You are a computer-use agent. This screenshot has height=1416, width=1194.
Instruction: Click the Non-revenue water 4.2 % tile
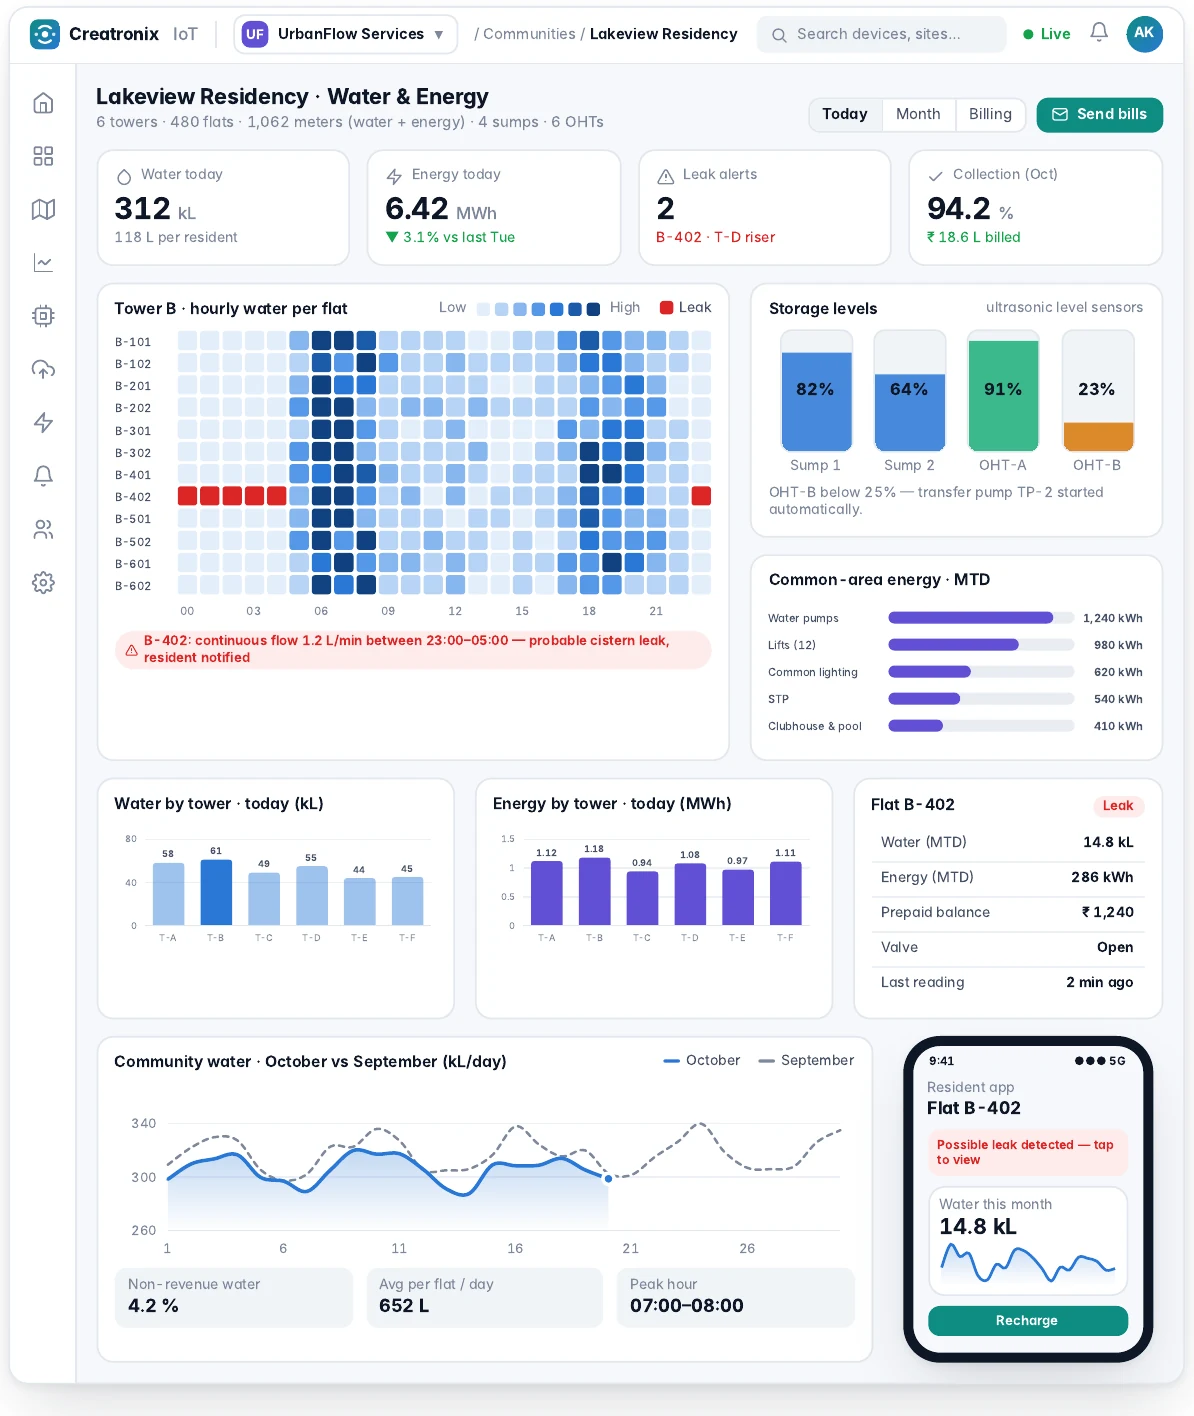click(x=234, y=1298)
